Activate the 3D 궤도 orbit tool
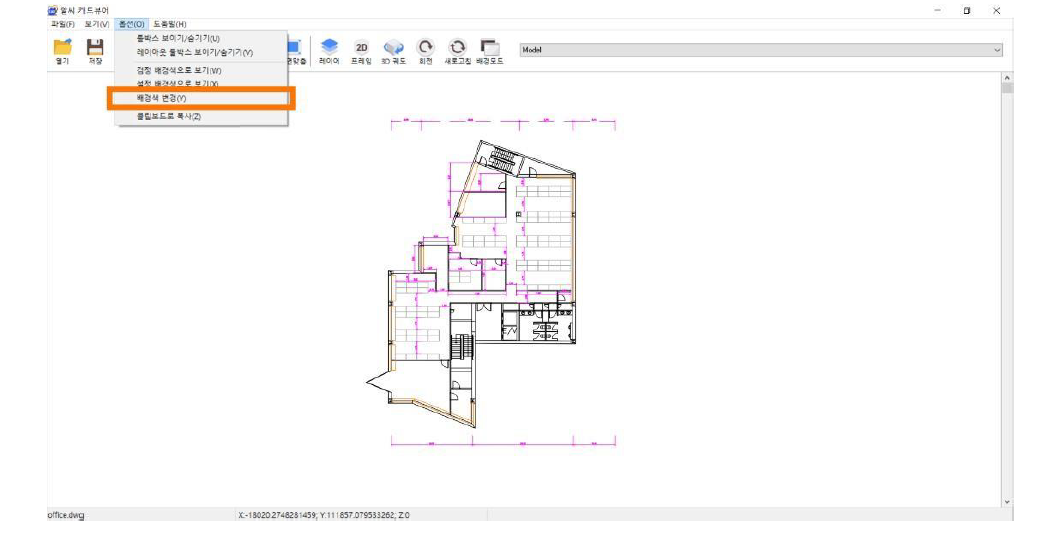 click(x=393, y=50)
